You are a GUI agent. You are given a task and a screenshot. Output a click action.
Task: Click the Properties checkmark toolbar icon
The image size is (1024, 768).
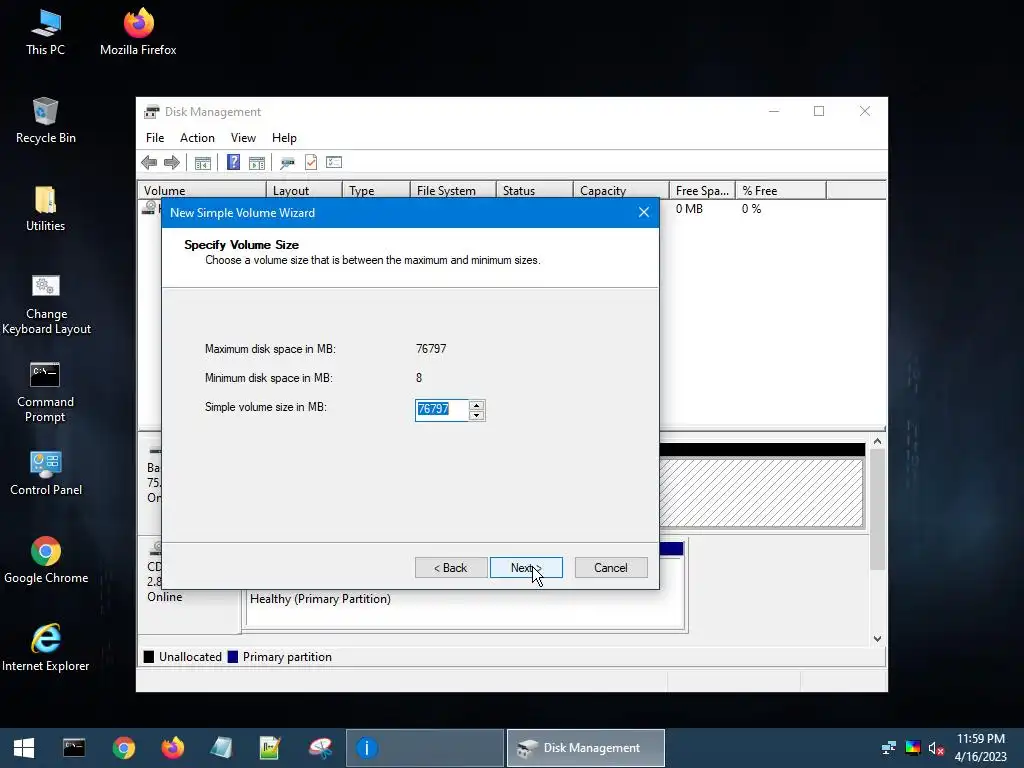click(311, 162)
